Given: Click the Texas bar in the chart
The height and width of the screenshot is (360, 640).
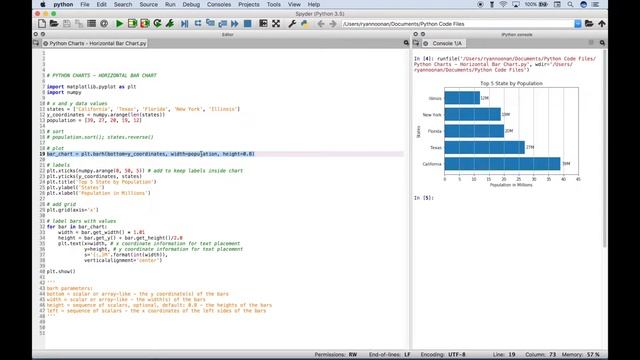Looking at the screenshot, I should click(x=484, y=147).
